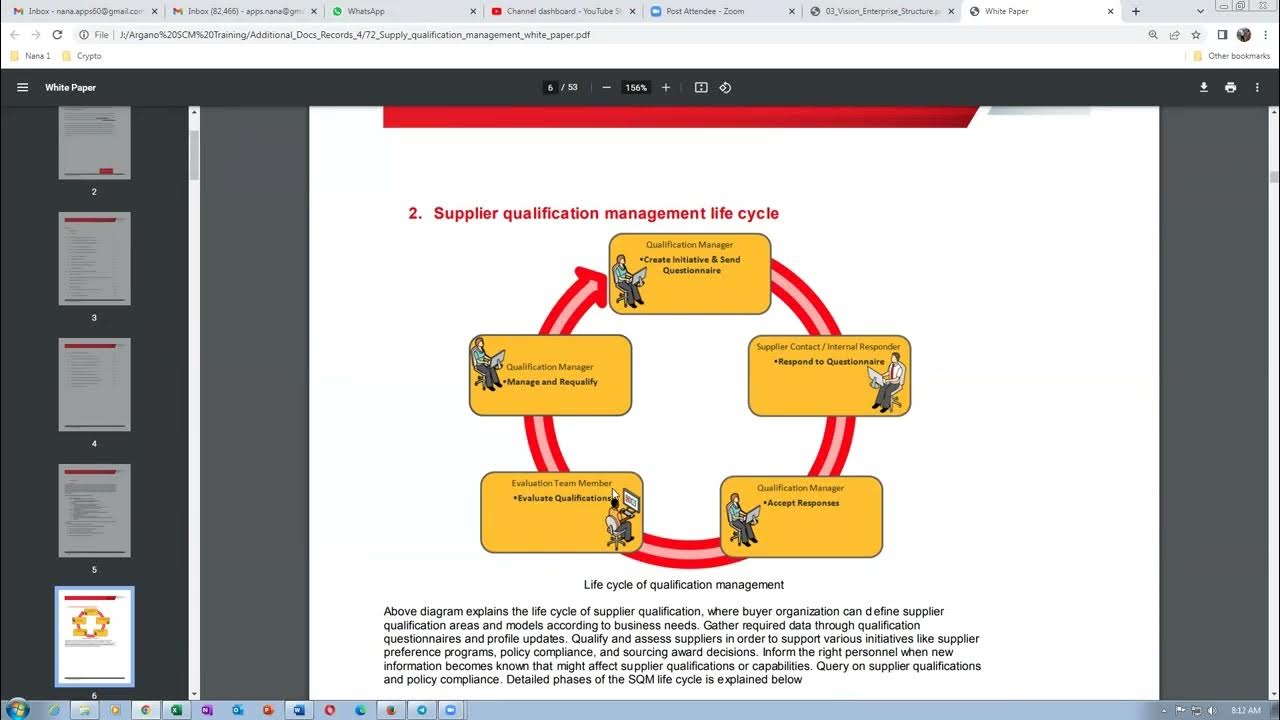Expand the tab search dropdown arrow

click(x=1200, y=11)
